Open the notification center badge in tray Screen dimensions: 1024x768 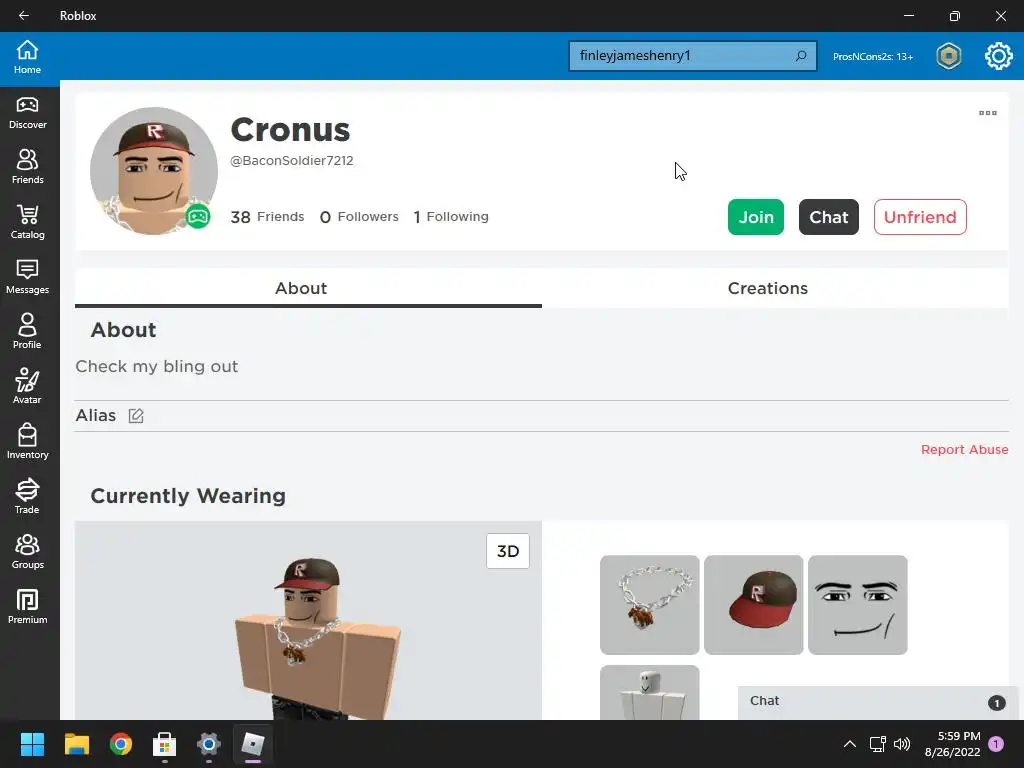(x=997, y=744)
